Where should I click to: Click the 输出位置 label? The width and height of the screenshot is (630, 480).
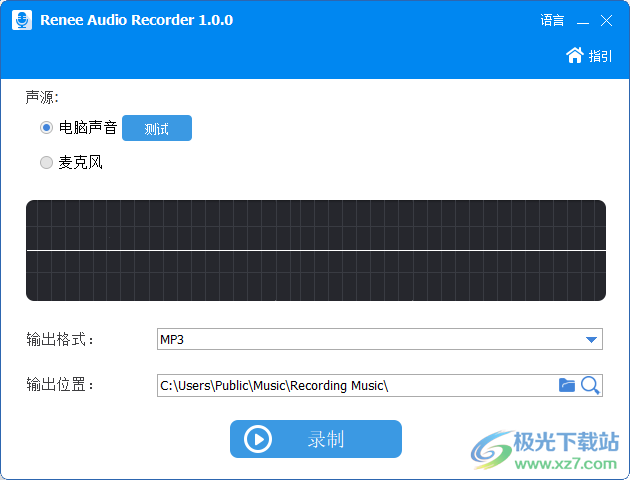point(60,385)
